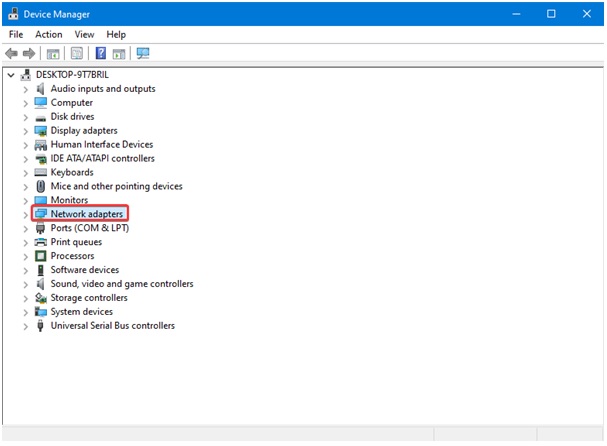This screenshot has height=446, width=607.
Task: Select Mice and other pointing devices
Action: tap(116, 186)
